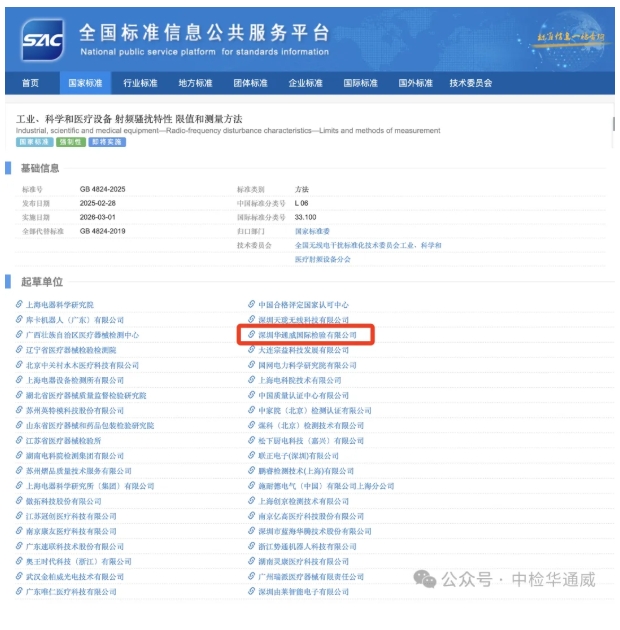Image resolution: width=620 pixels, height=630 pixels.
Task: Open the 南京亿高医疗科技股份有限公司 link
Action: [311, 516]
